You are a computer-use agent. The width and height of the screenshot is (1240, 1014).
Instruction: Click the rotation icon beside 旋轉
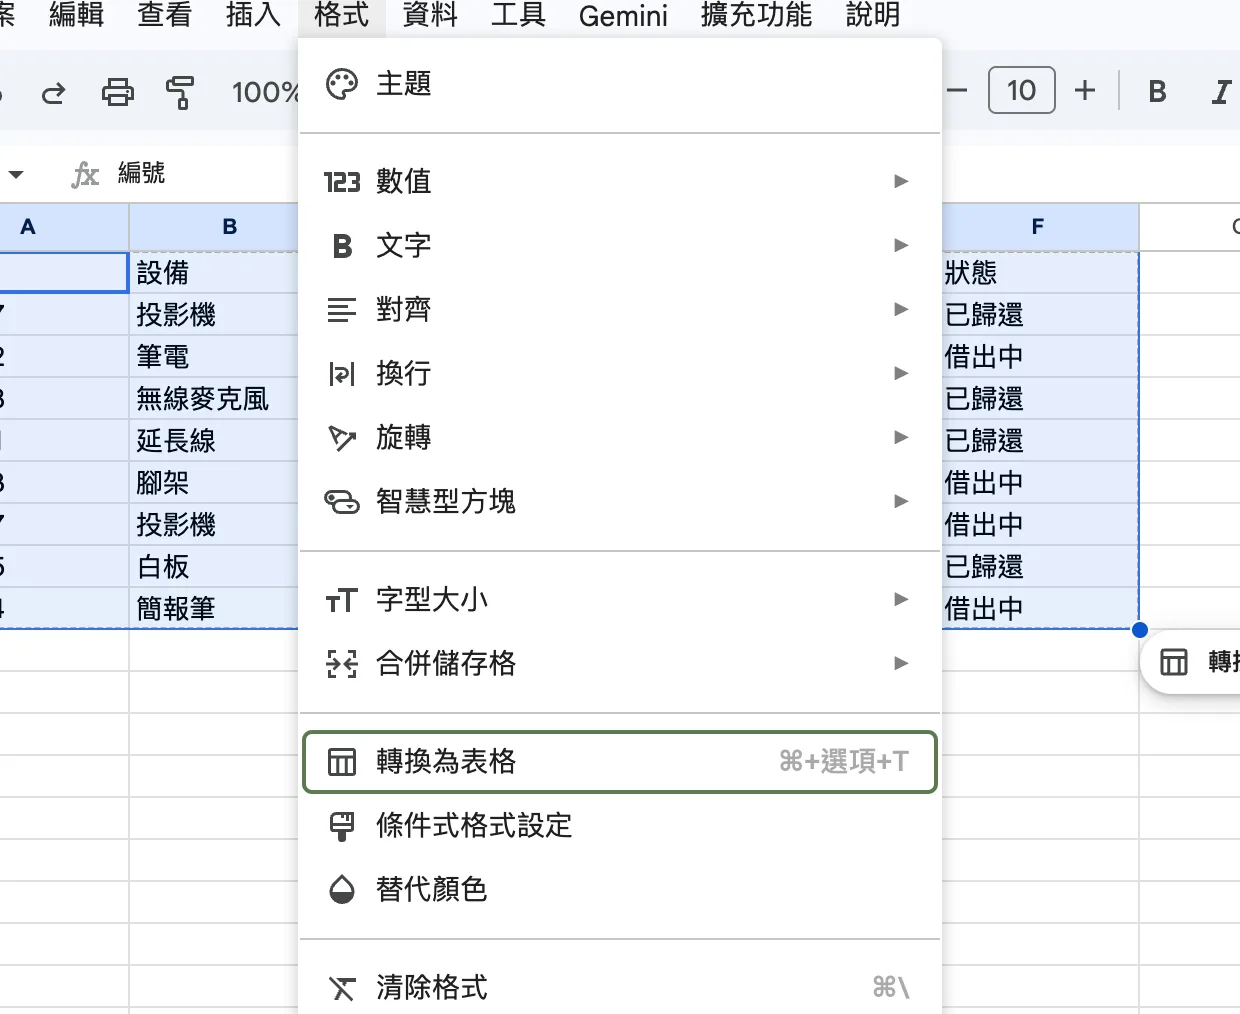342,438
